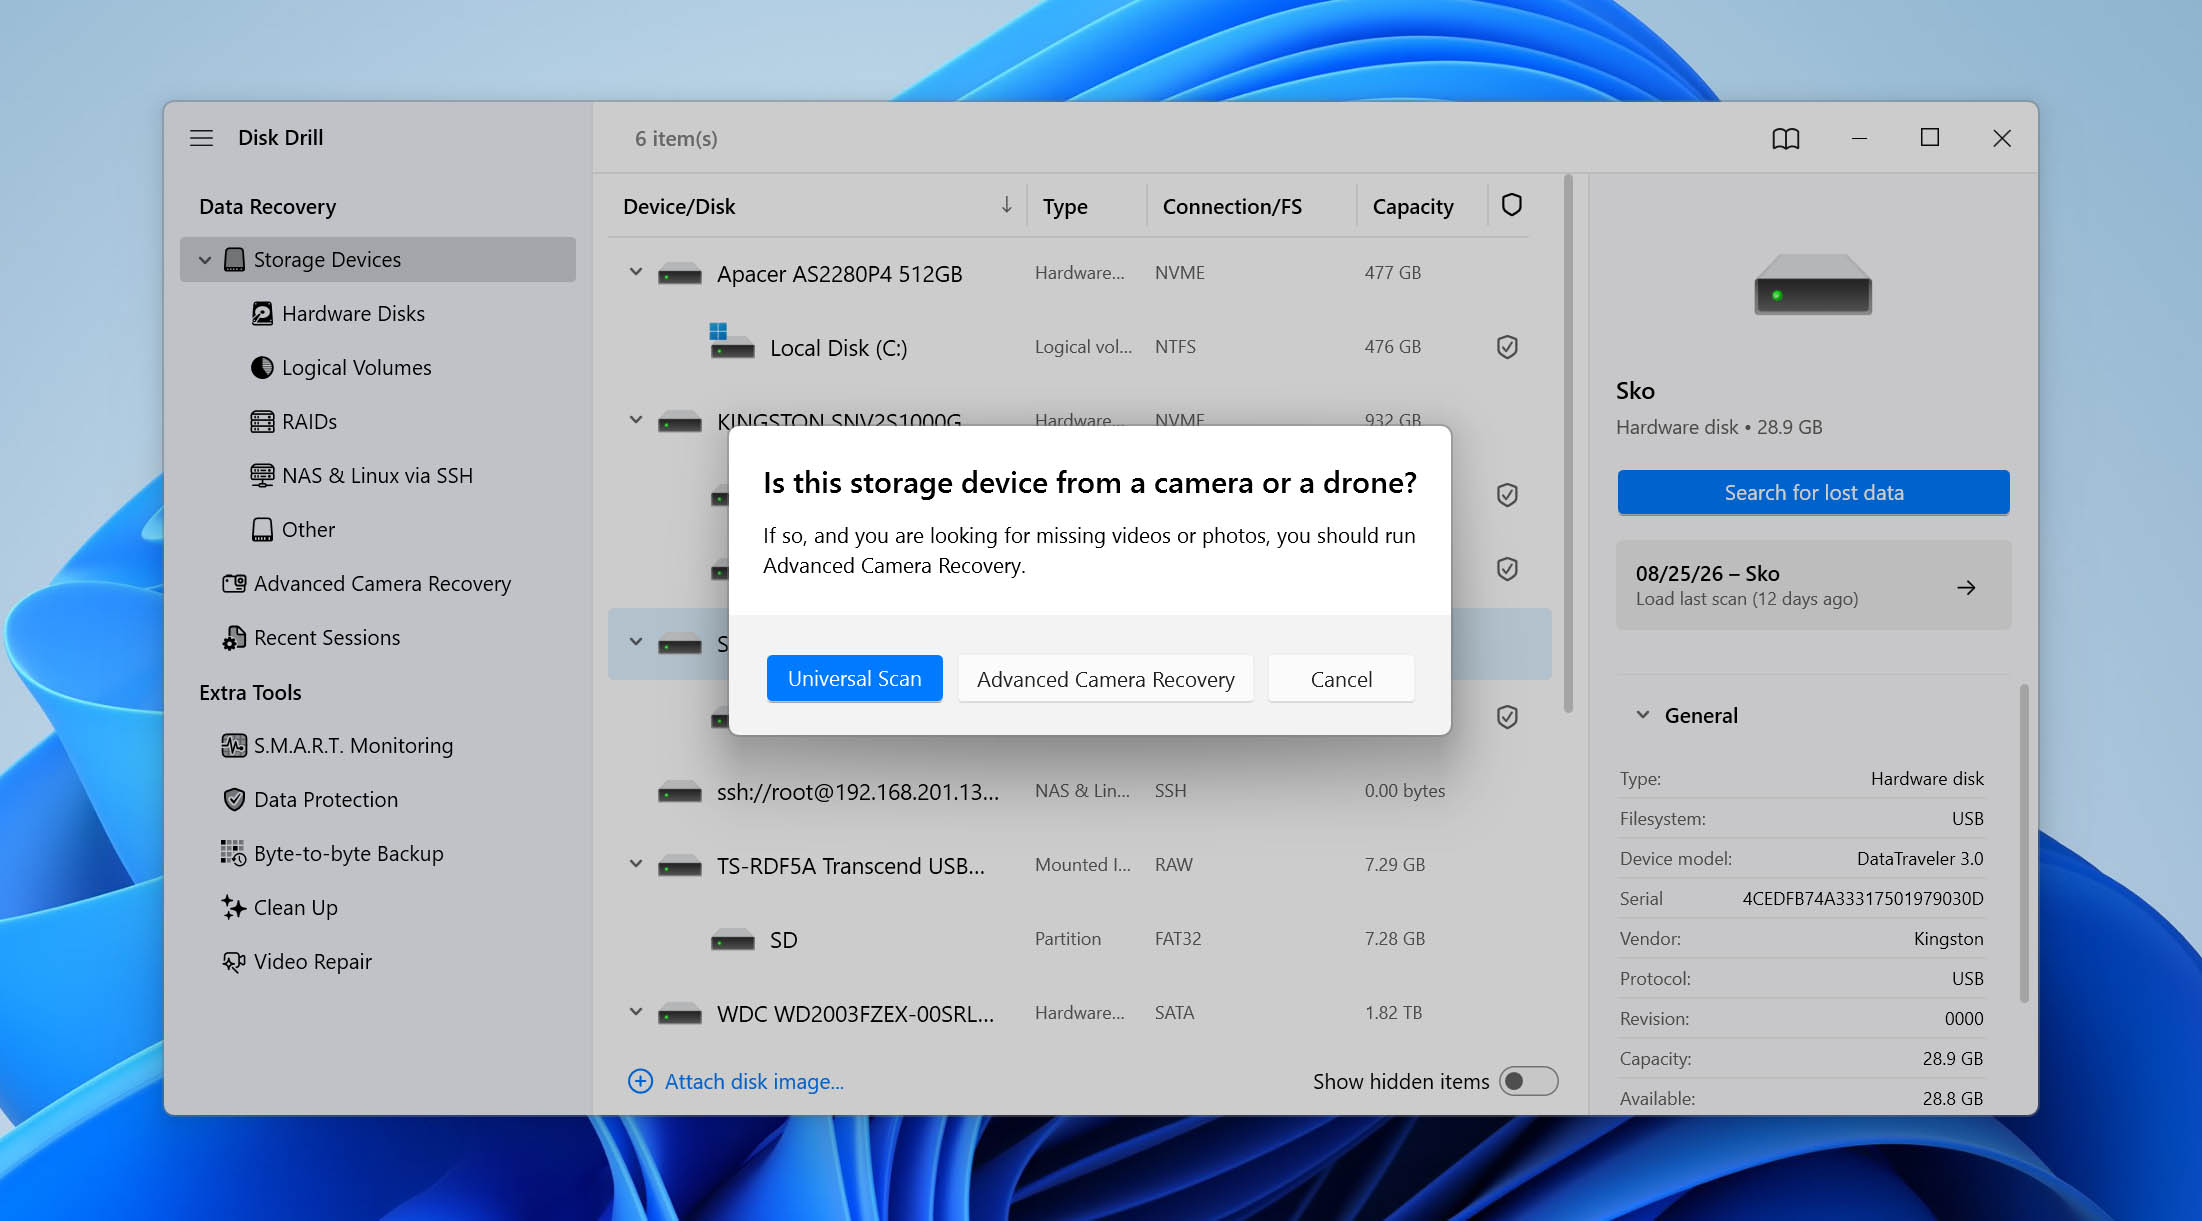Viewport: 2202px width, 1221px height.
Task: Open NAS & Linux via SSH
Action: coord(377,476)
